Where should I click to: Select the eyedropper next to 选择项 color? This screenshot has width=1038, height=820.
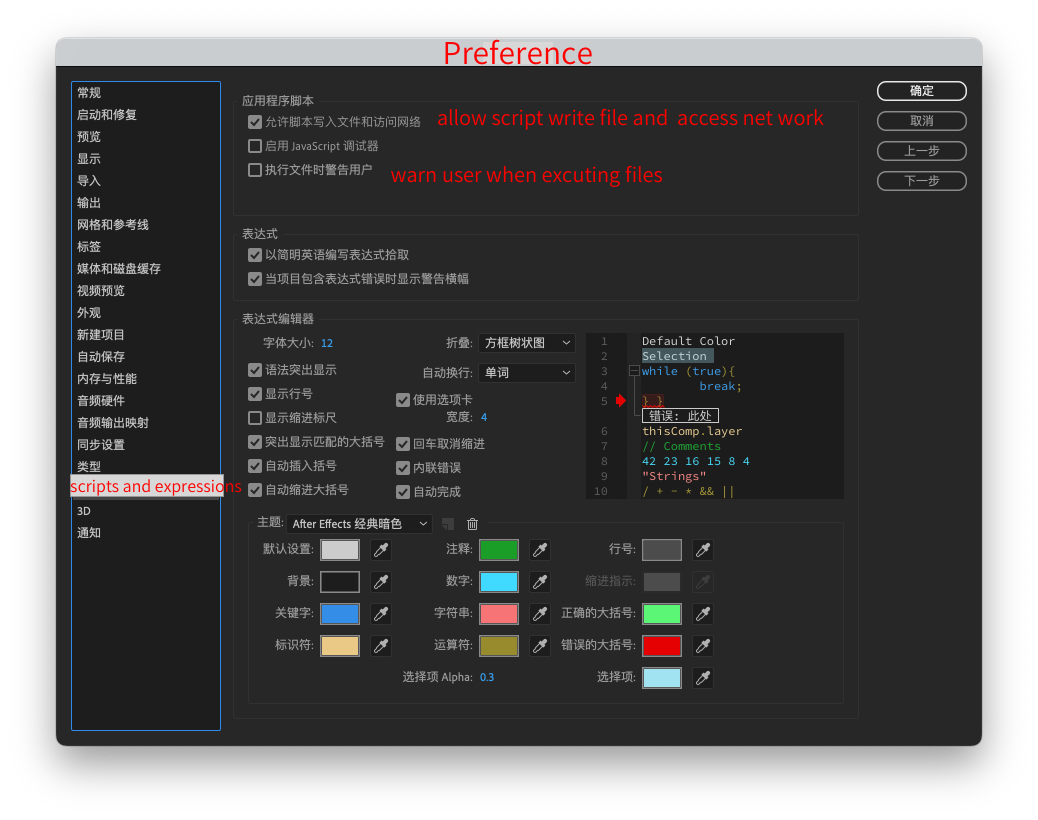(702, 677)
